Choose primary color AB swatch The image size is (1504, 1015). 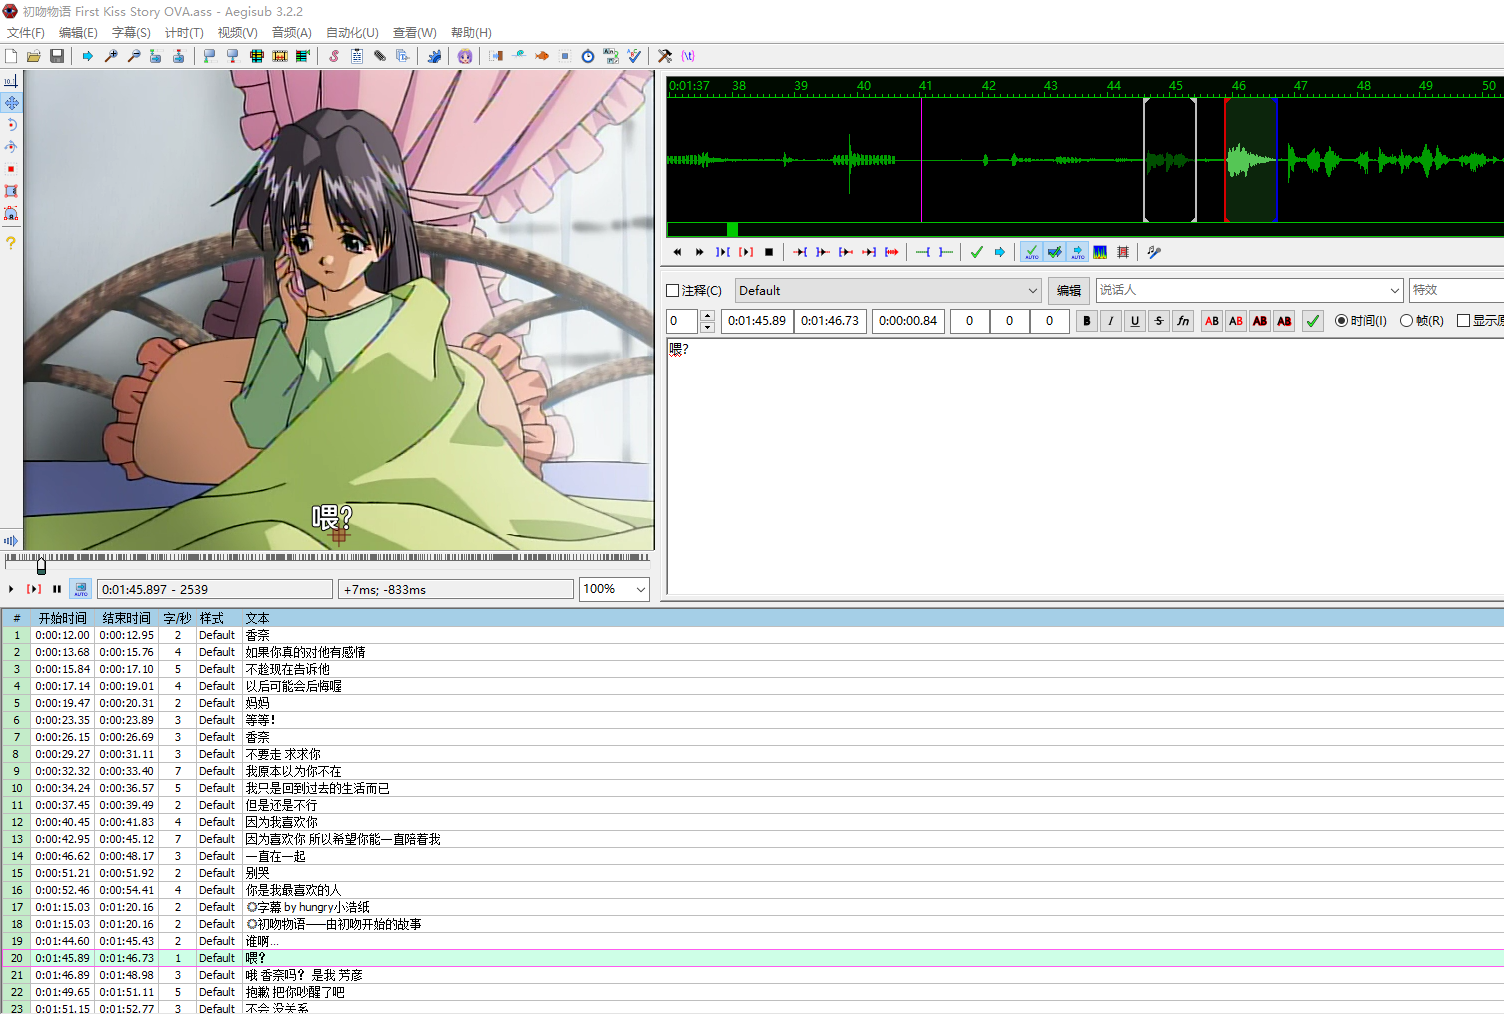[1212, 321]
